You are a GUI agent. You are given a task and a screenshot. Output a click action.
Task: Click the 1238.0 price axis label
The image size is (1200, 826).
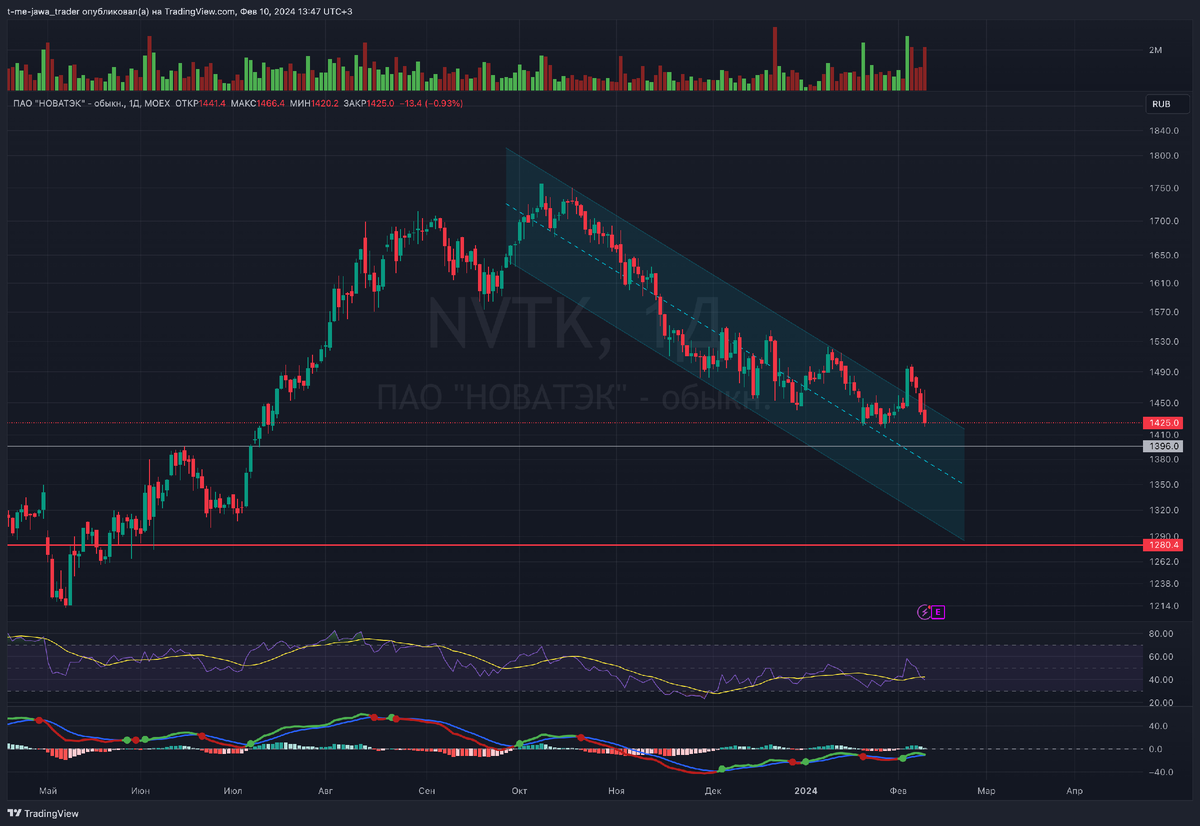pos(1165,584)
